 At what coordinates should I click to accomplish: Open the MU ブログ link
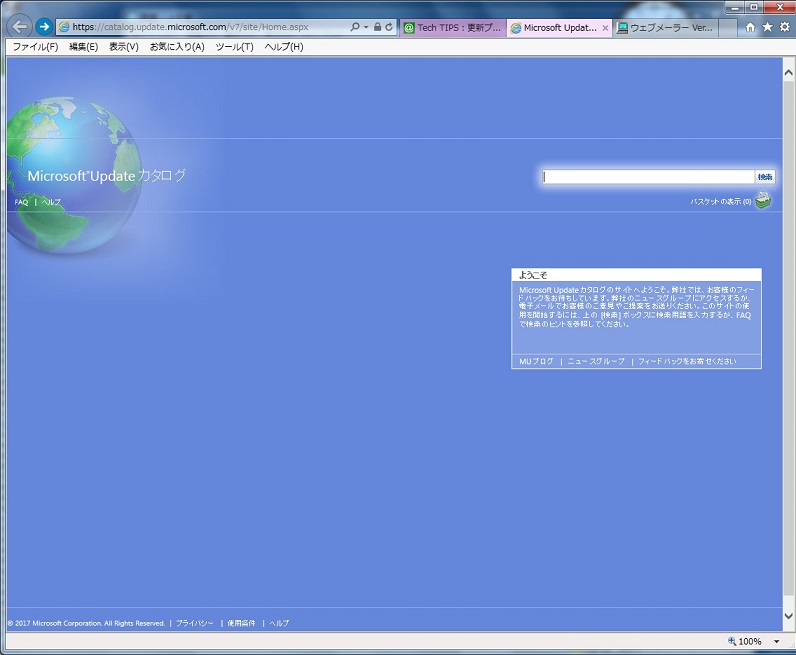pyautogui.click(x=536, y=361)
